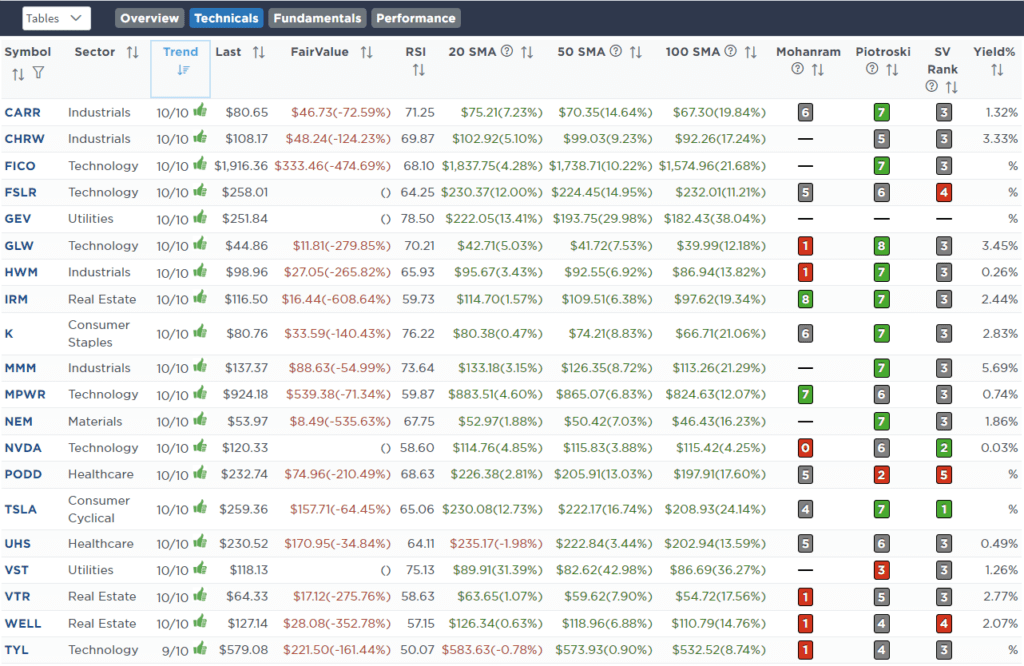1024x666 pixels.
Task: Toggle sorting on the RSI column
Action: (418, 68)
